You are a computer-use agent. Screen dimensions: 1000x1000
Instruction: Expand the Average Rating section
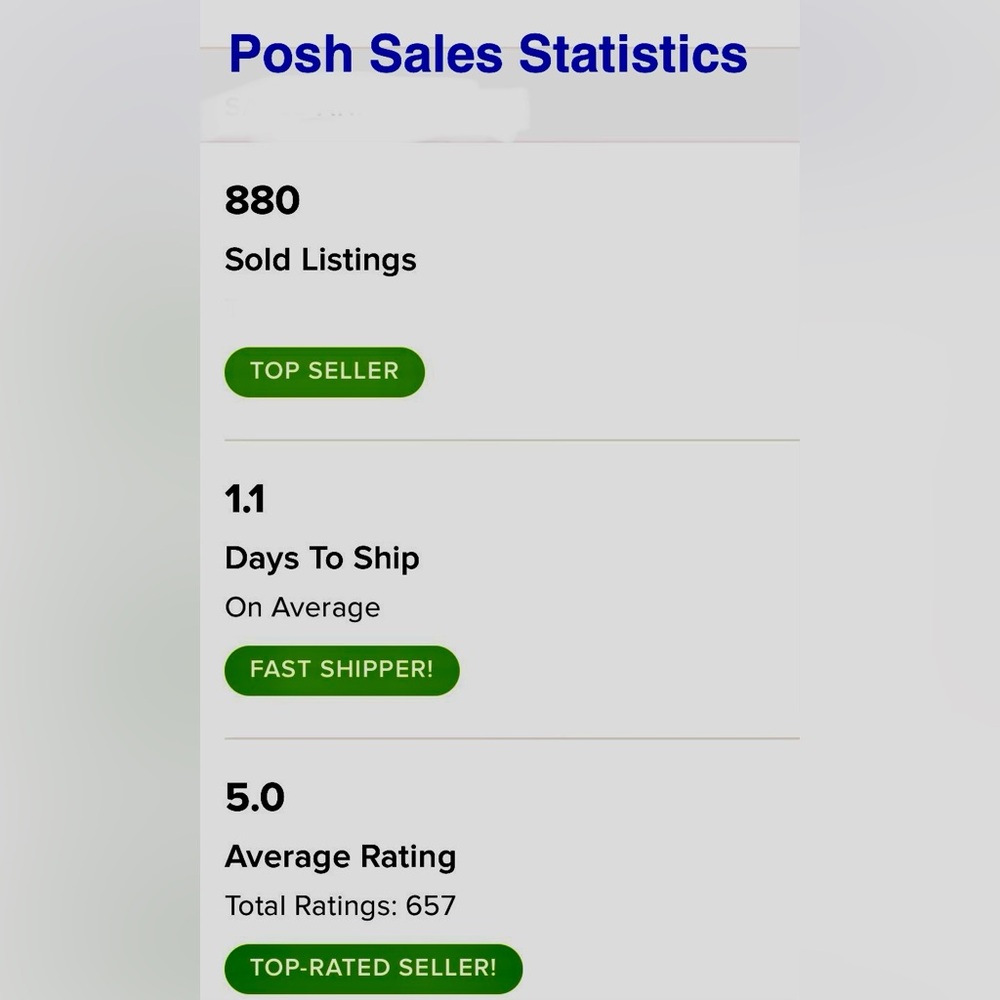pos(340,856)
